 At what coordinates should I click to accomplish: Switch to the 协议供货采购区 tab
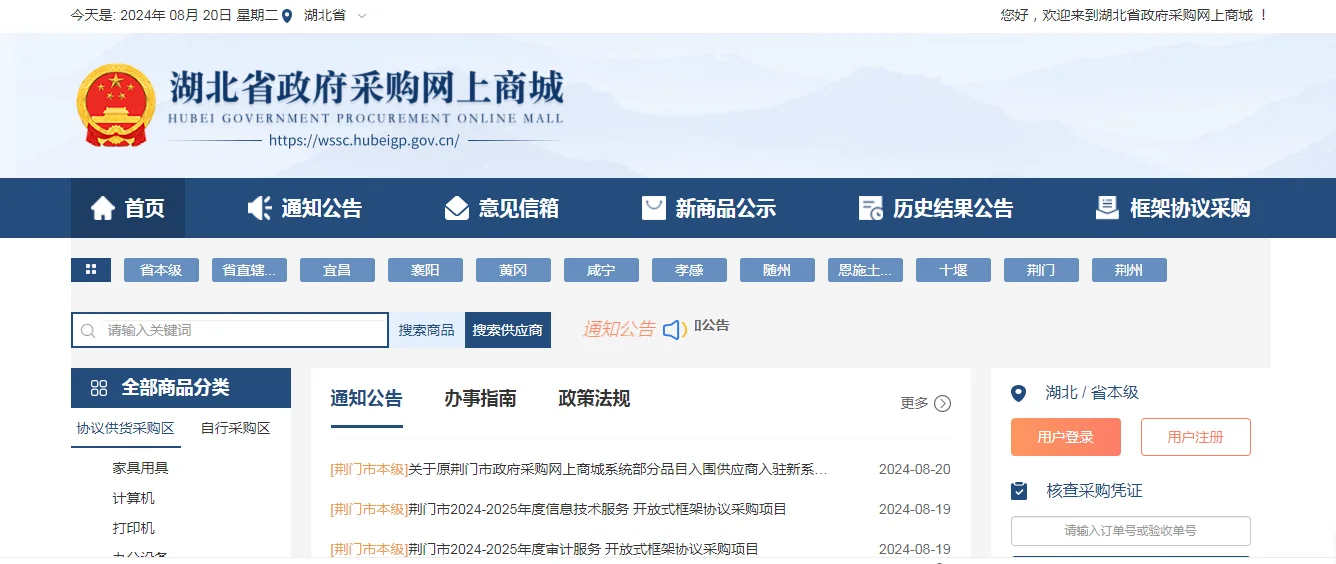tap(126, 428)
